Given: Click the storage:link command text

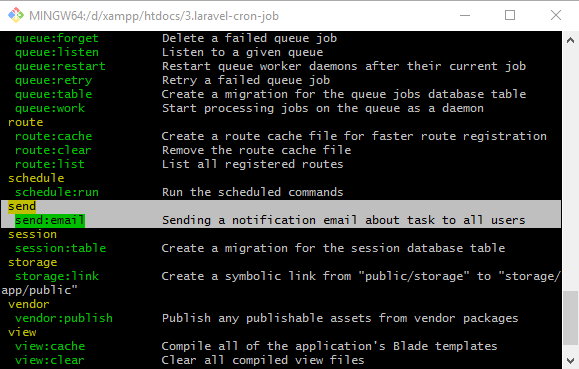Looking at the screenshot, I should pyautogui.click(x=57, y=276).
